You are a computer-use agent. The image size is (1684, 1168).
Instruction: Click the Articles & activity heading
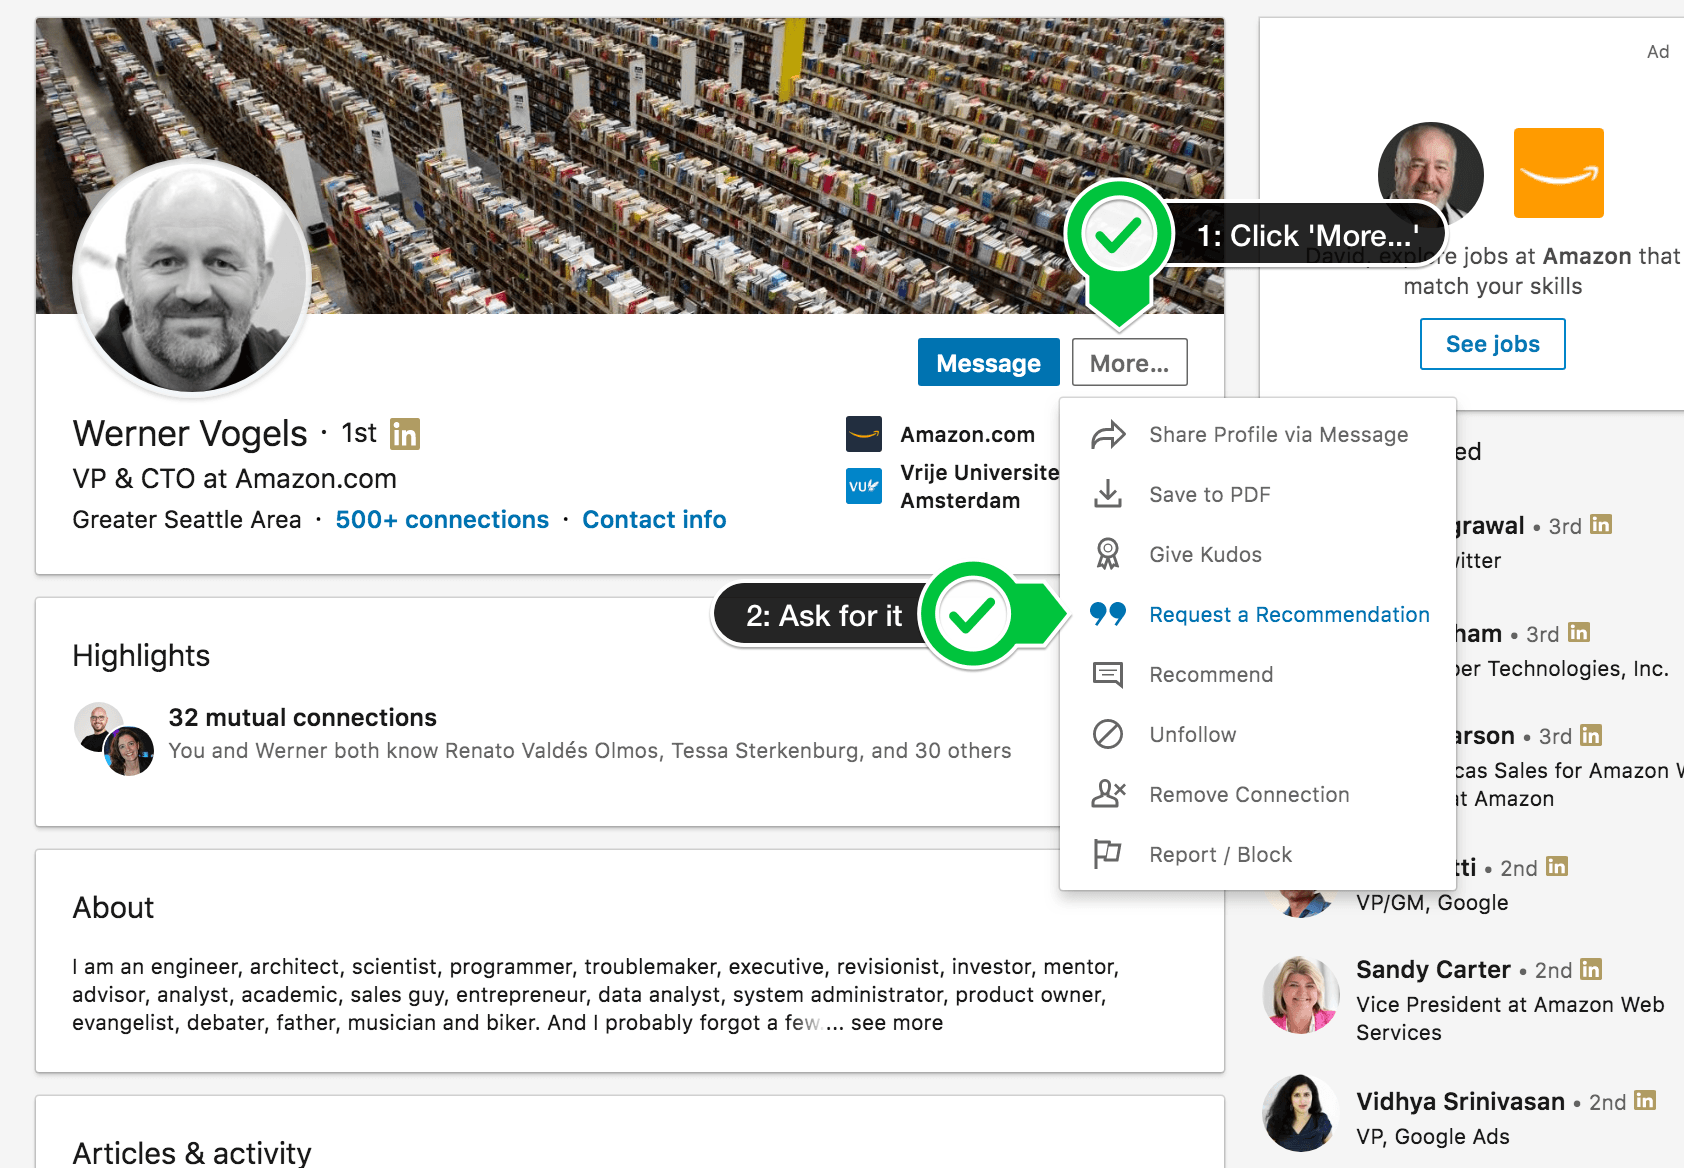pos(192,1152)
